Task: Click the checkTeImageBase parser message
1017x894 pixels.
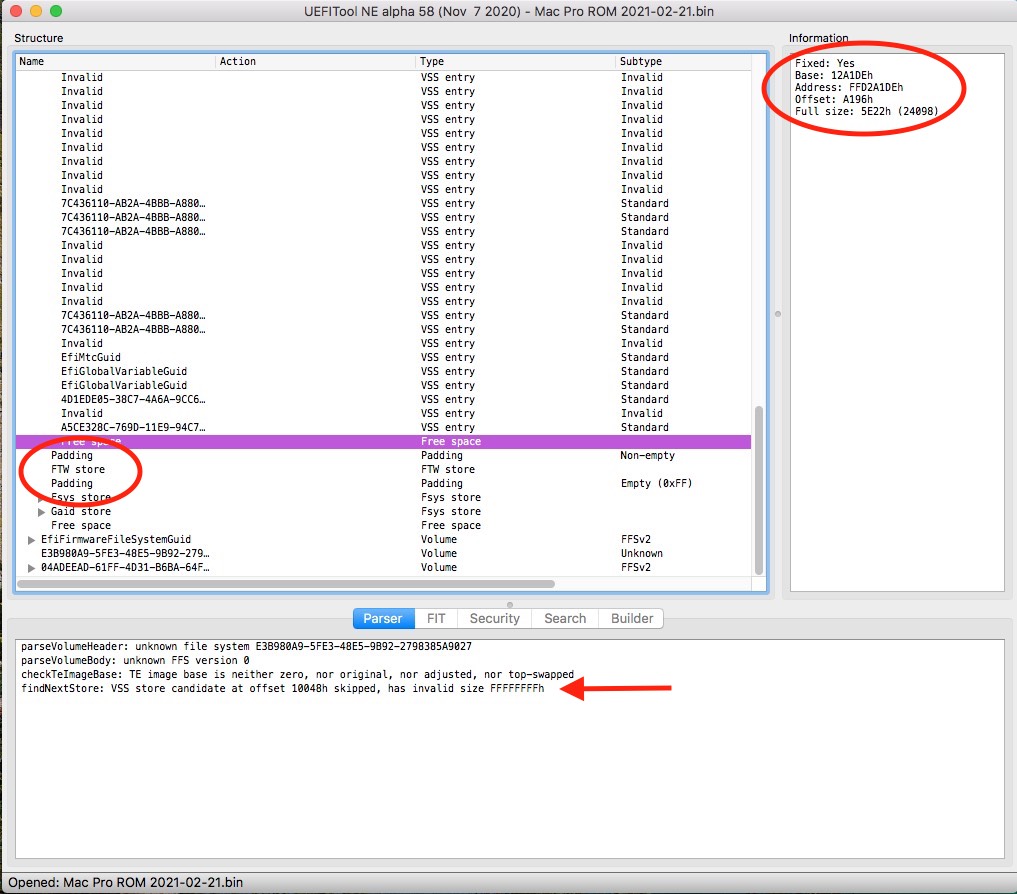Action: [298, 675]
